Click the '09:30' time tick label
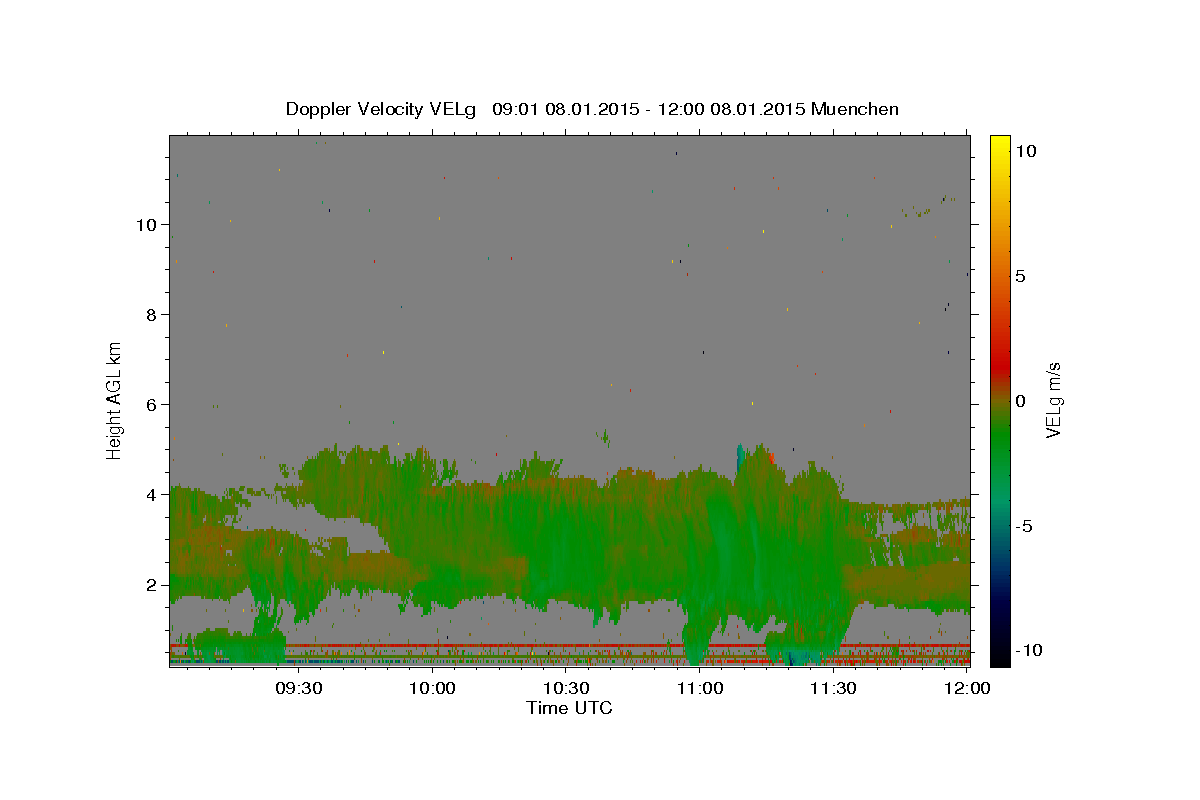 click(x=298, y=688)
